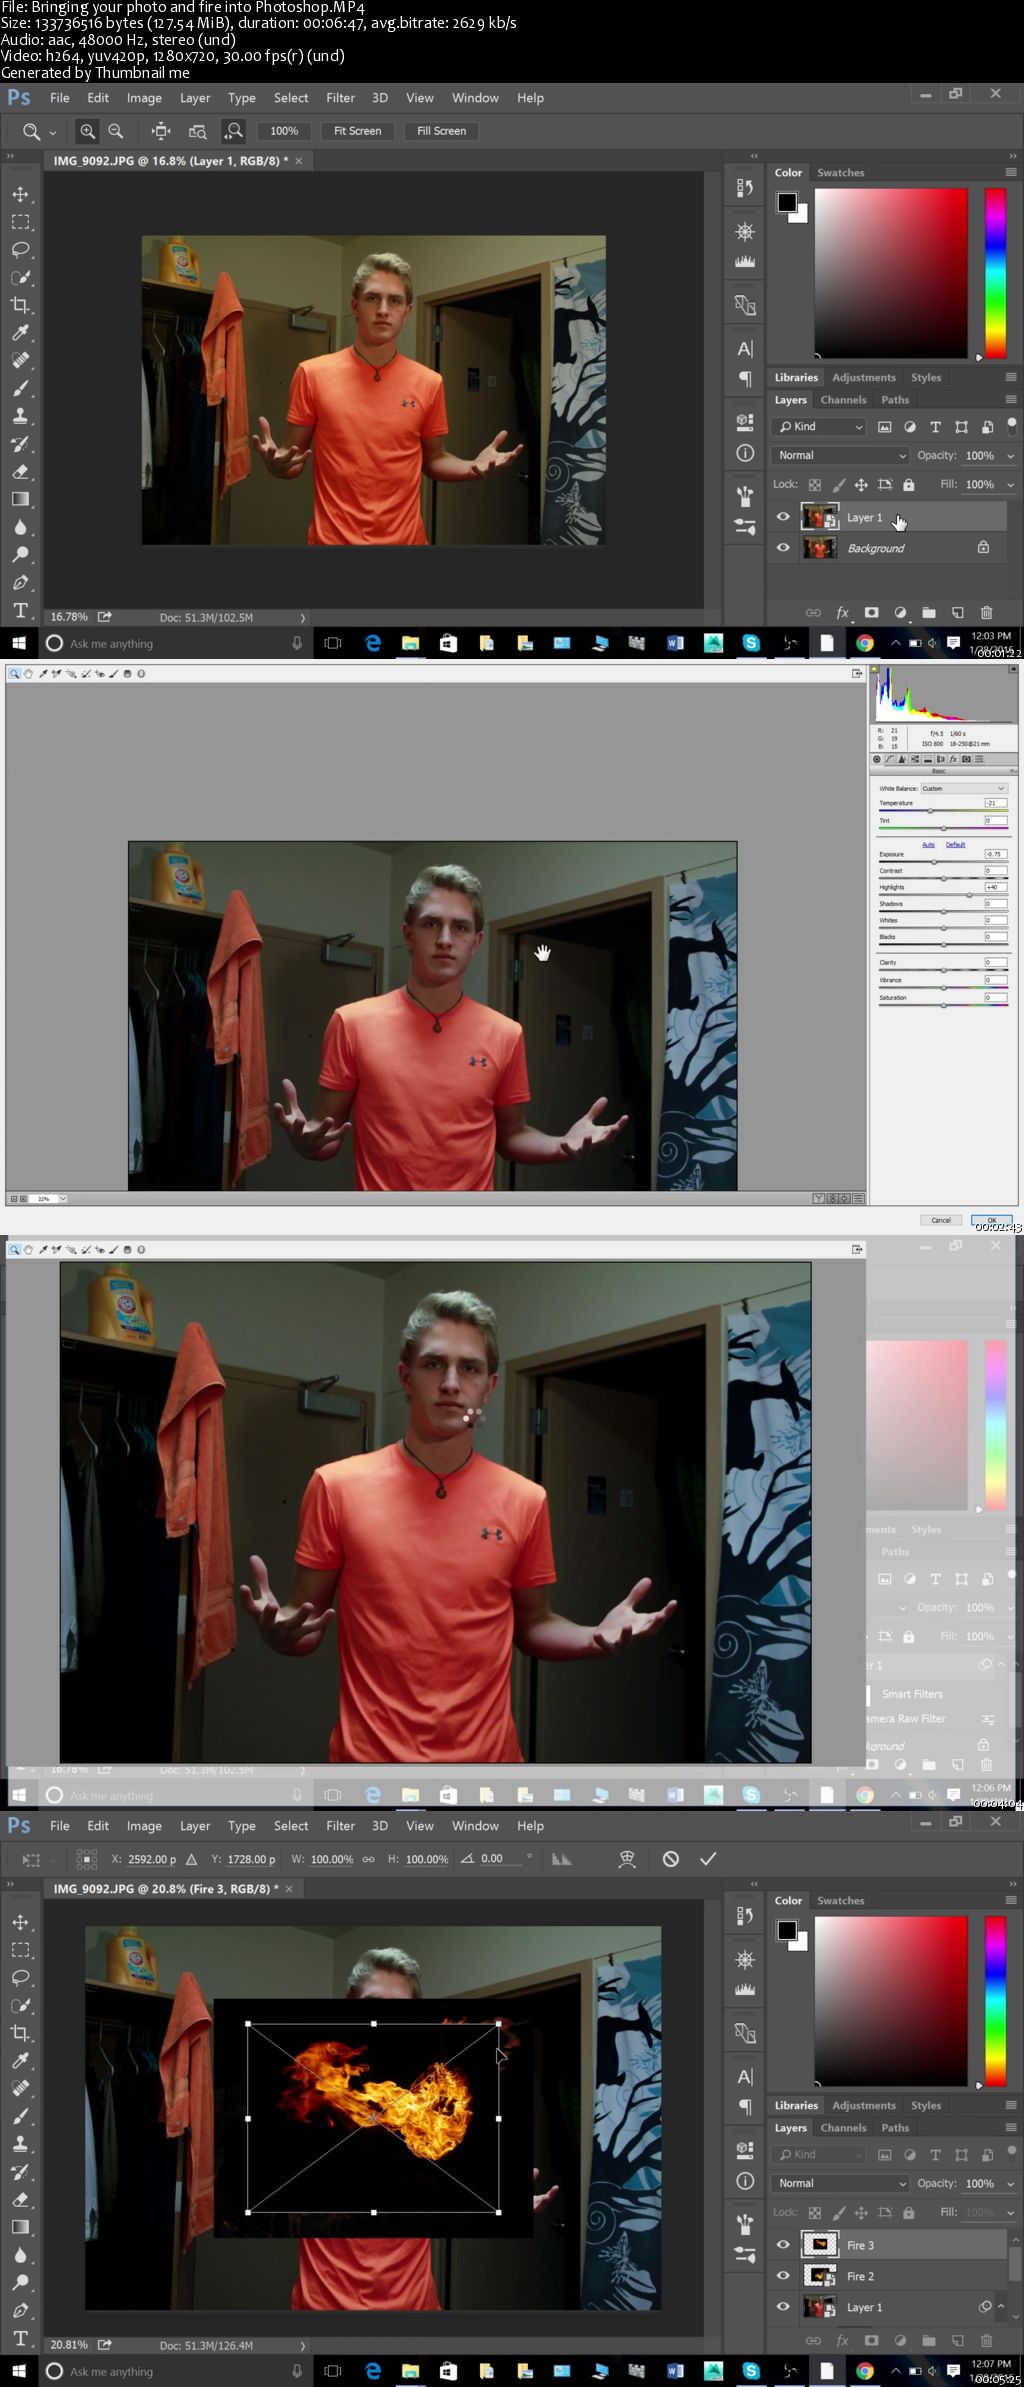Click the Temperature slider handle
The height and width of the screenshot is (2387, 1024).
coord(930,811)
